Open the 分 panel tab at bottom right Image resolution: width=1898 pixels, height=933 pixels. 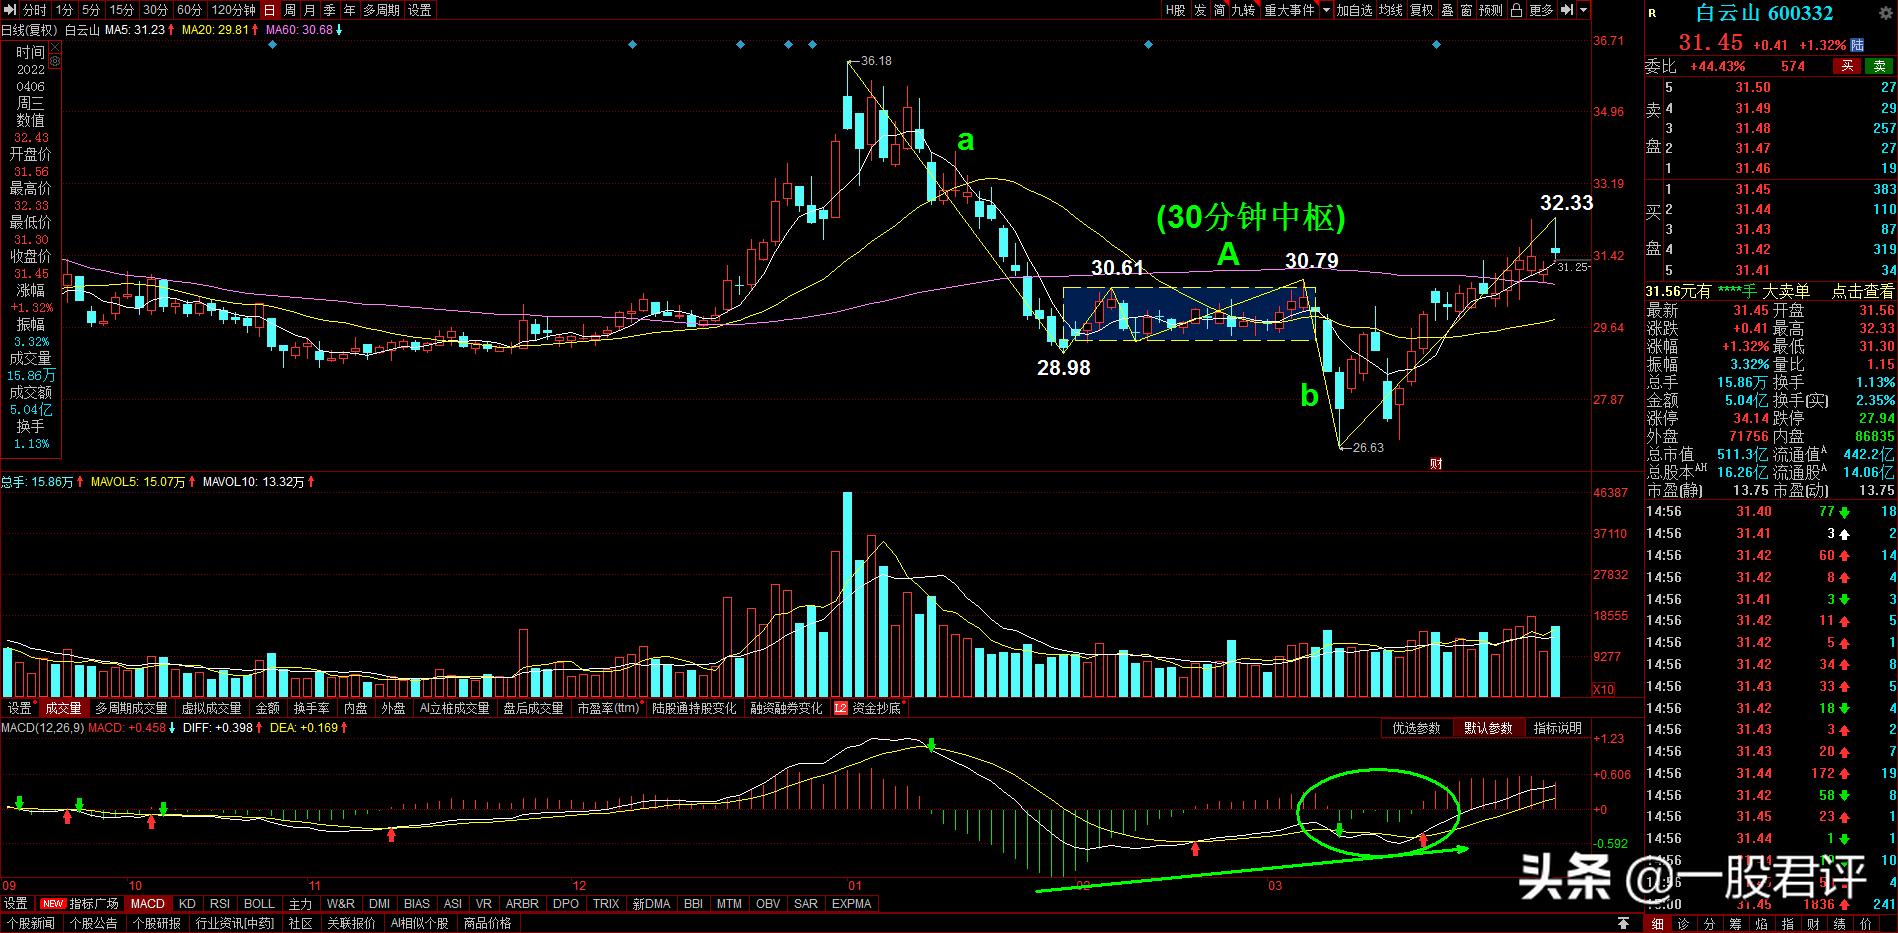pos(1710,923)
